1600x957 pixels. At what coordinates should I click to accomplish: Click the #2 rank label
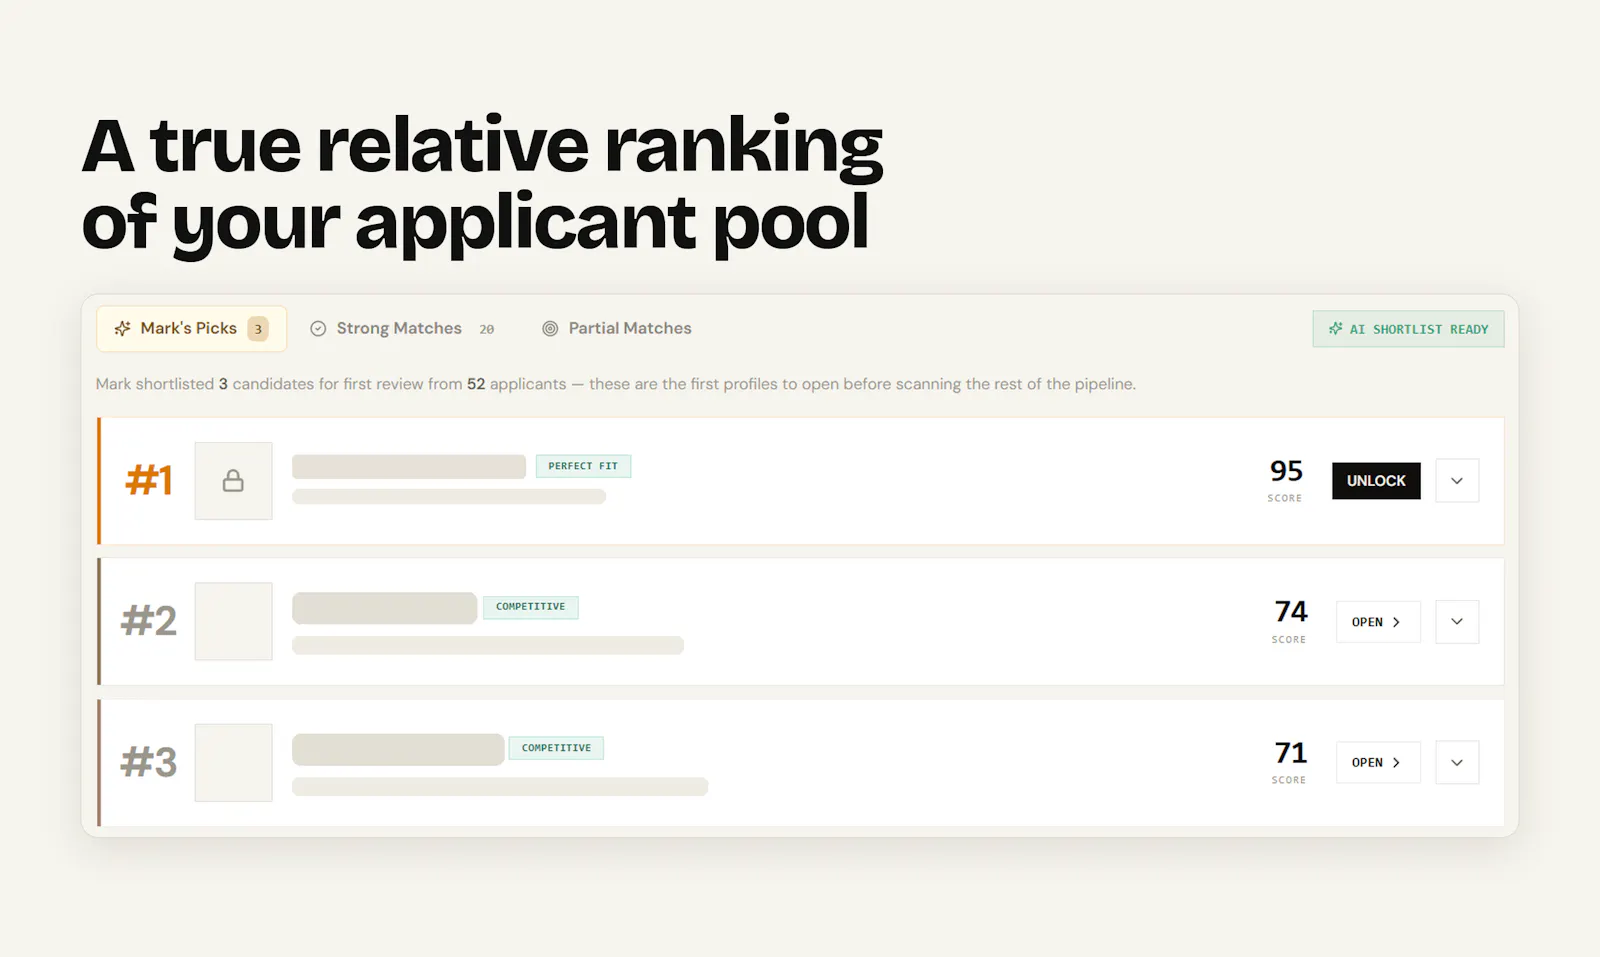pos(149,621)
